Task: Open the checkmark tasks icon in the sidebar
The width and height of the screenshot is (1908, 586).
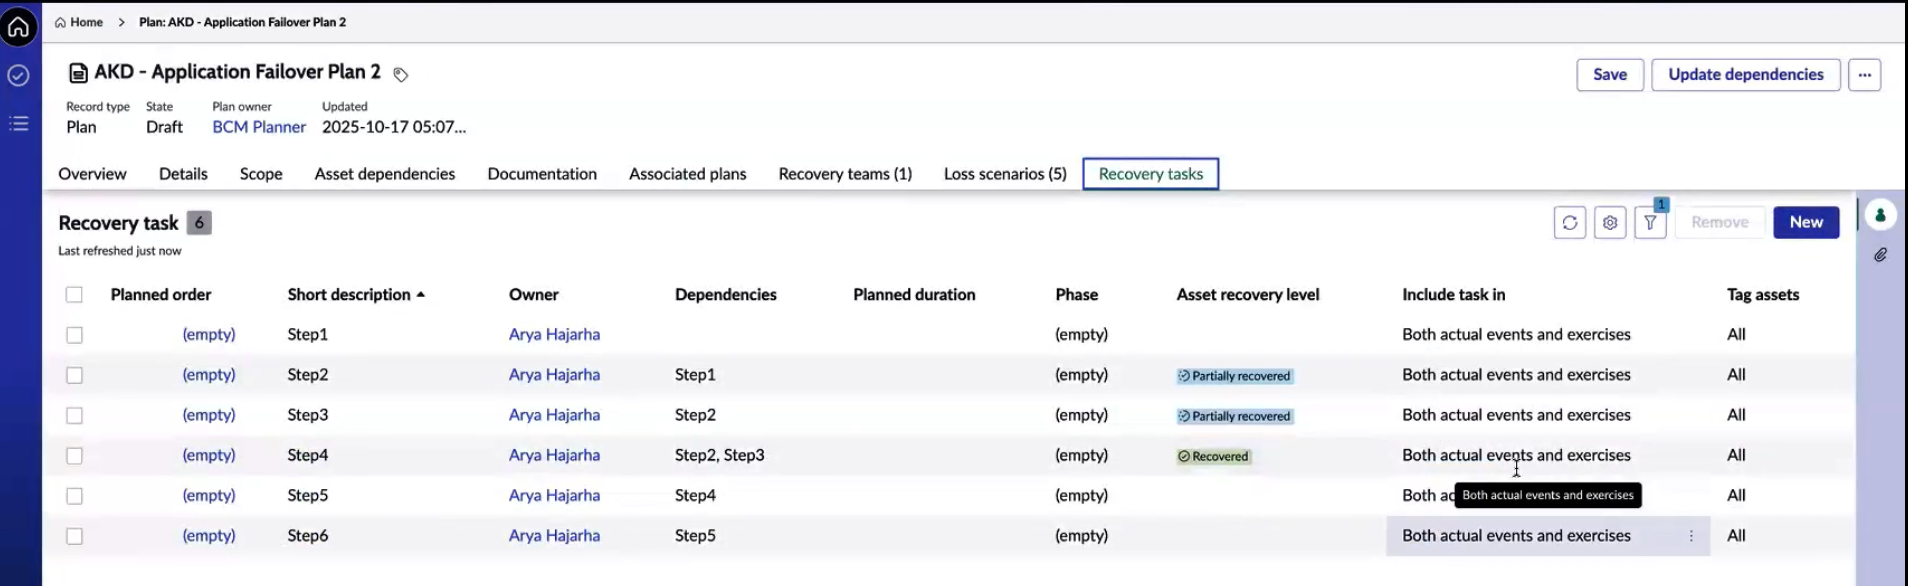Action: click(x=18, y=75)
